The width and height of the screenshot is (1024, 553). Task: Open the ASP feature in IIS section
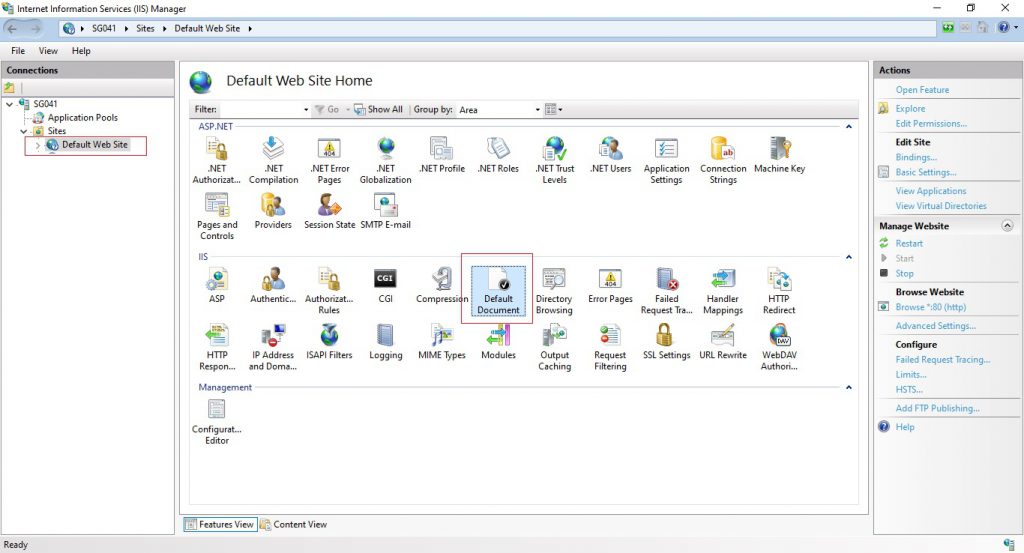(217, 285)
